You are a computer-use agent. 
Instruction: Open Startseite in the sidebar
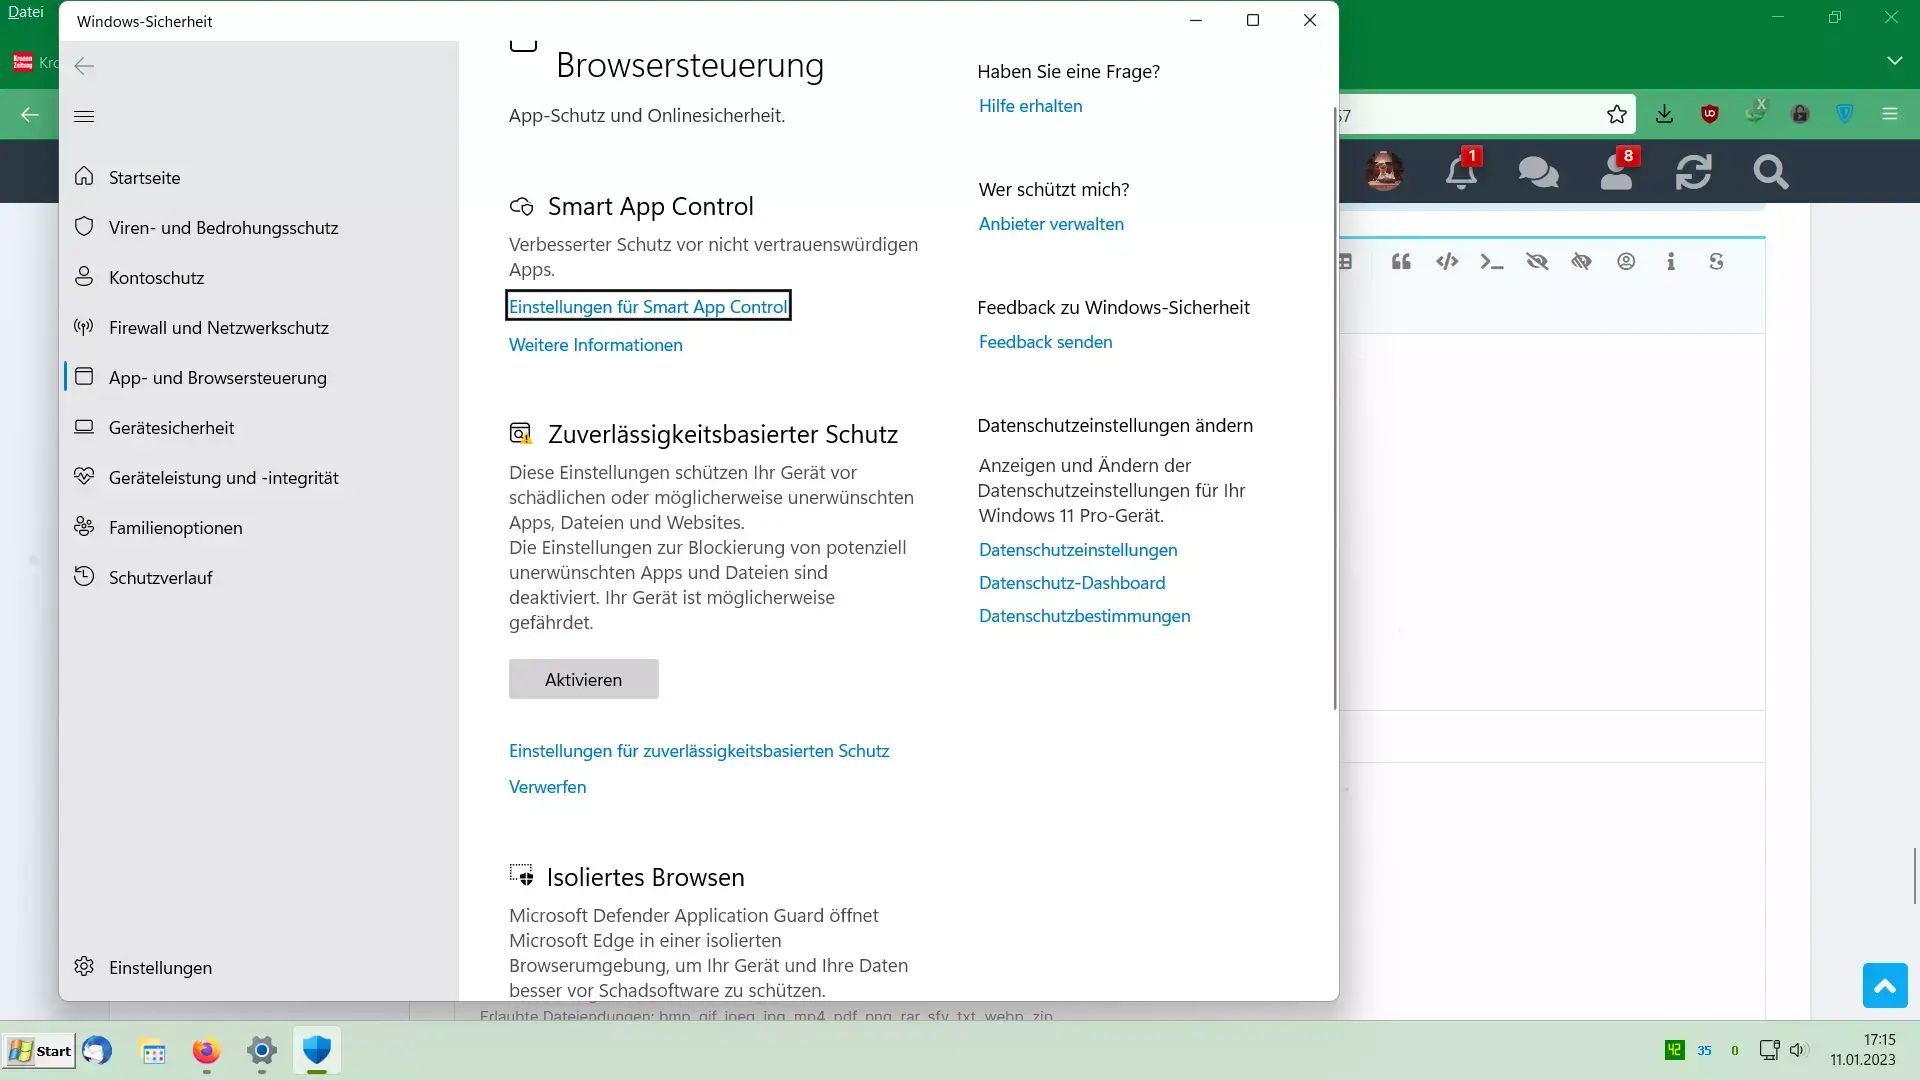144,177
